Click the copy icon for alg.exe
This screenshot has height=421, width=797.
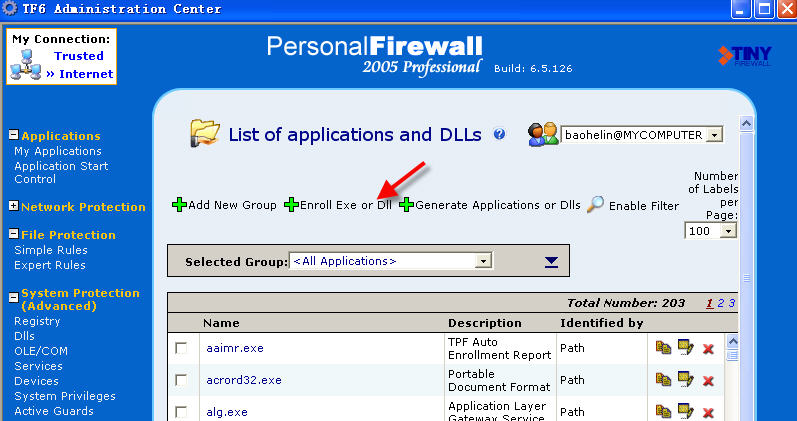[x=663, y=411]
